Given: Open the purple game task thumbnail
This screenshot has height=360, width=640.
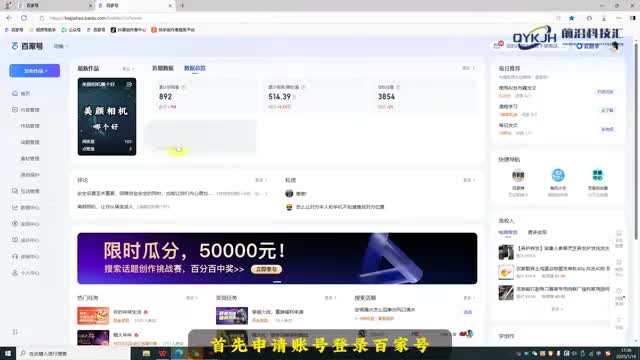Looking at the screenshot, I should coord(232,316).
